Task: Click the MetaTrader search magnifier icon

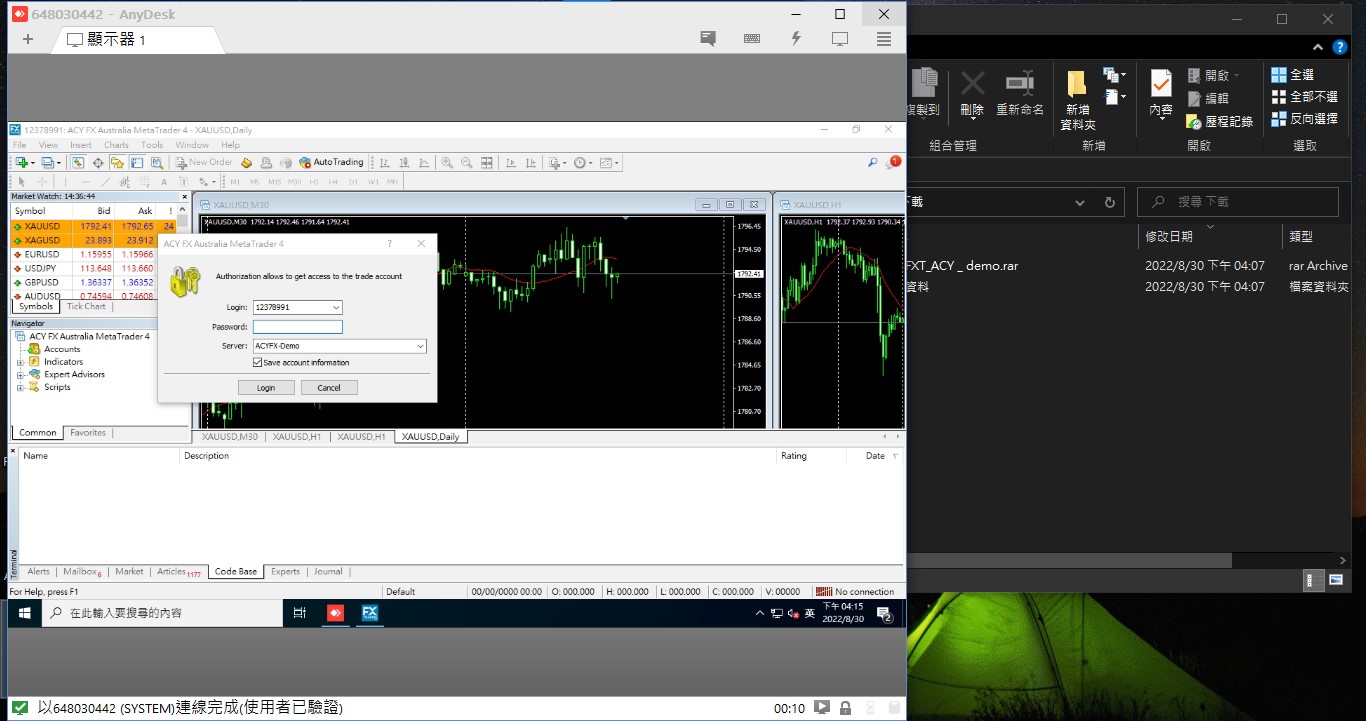Action: tap(872, 162)
